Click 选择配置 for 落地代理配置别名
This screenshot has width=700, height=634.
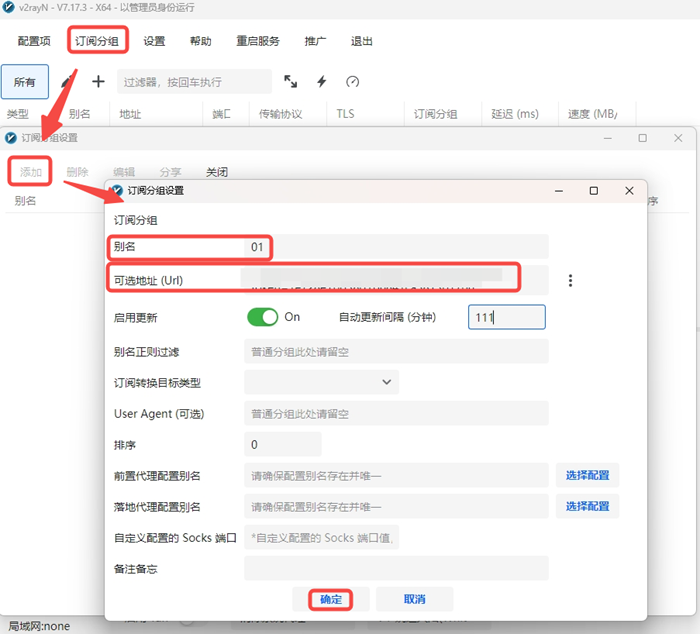(588, 506)
